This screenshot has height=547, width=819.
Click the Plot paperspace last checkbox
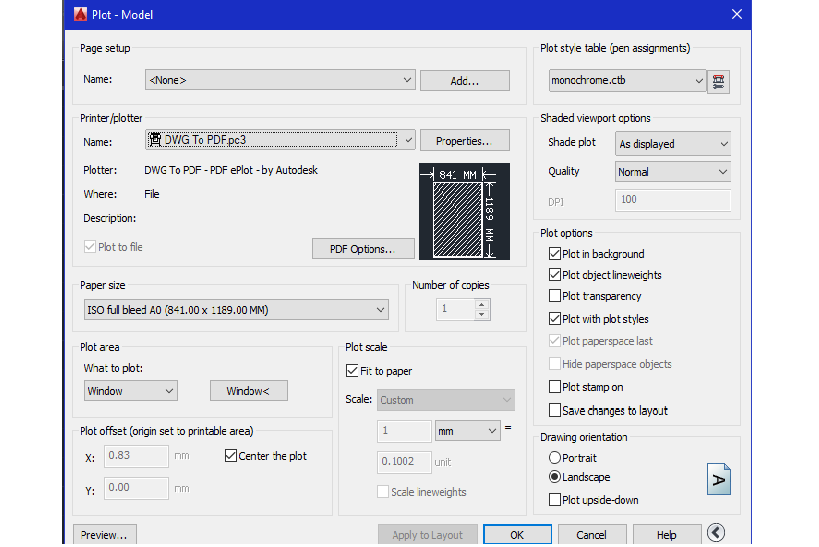555,341
